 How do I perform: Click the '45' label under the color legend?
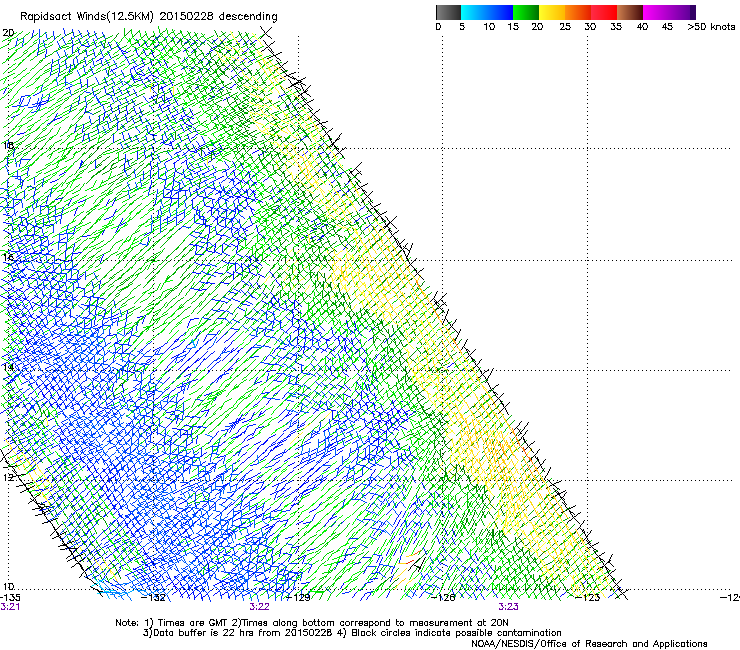click(667, 27)
